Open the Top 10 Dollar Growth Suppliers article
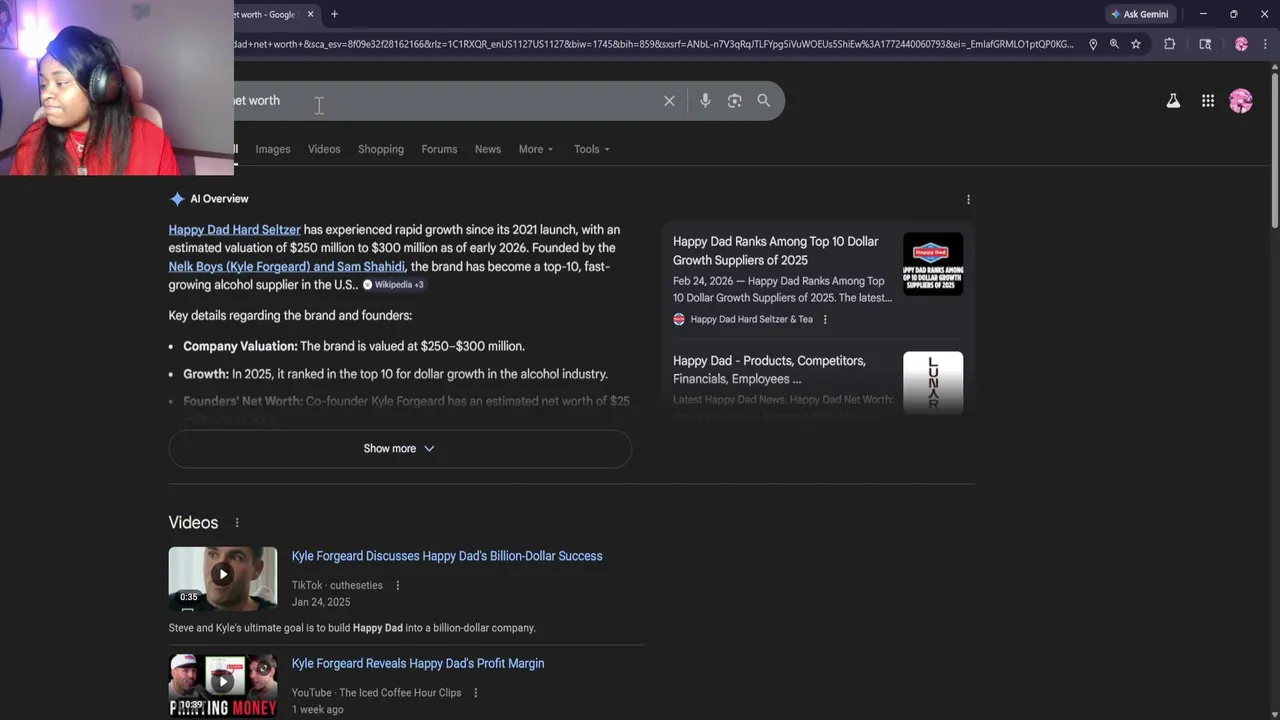The height and width of the screenshot is (720, 1280). 776,250
